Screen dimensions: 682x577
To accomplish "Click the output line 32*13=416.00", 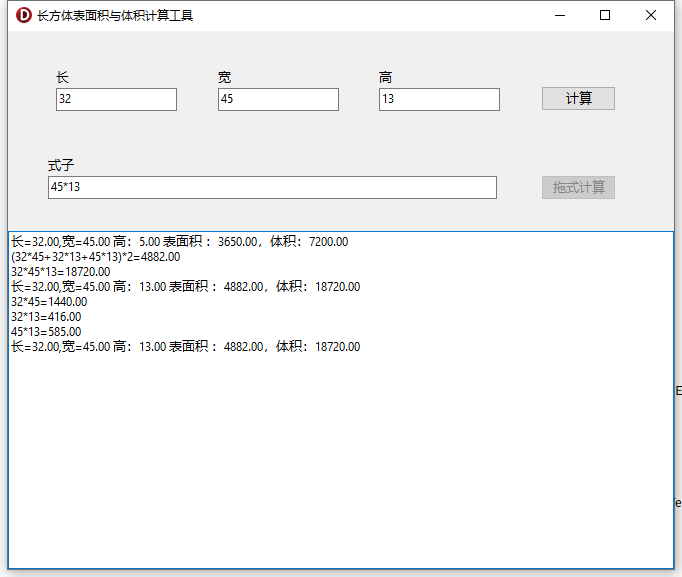I will coord(46,317).
